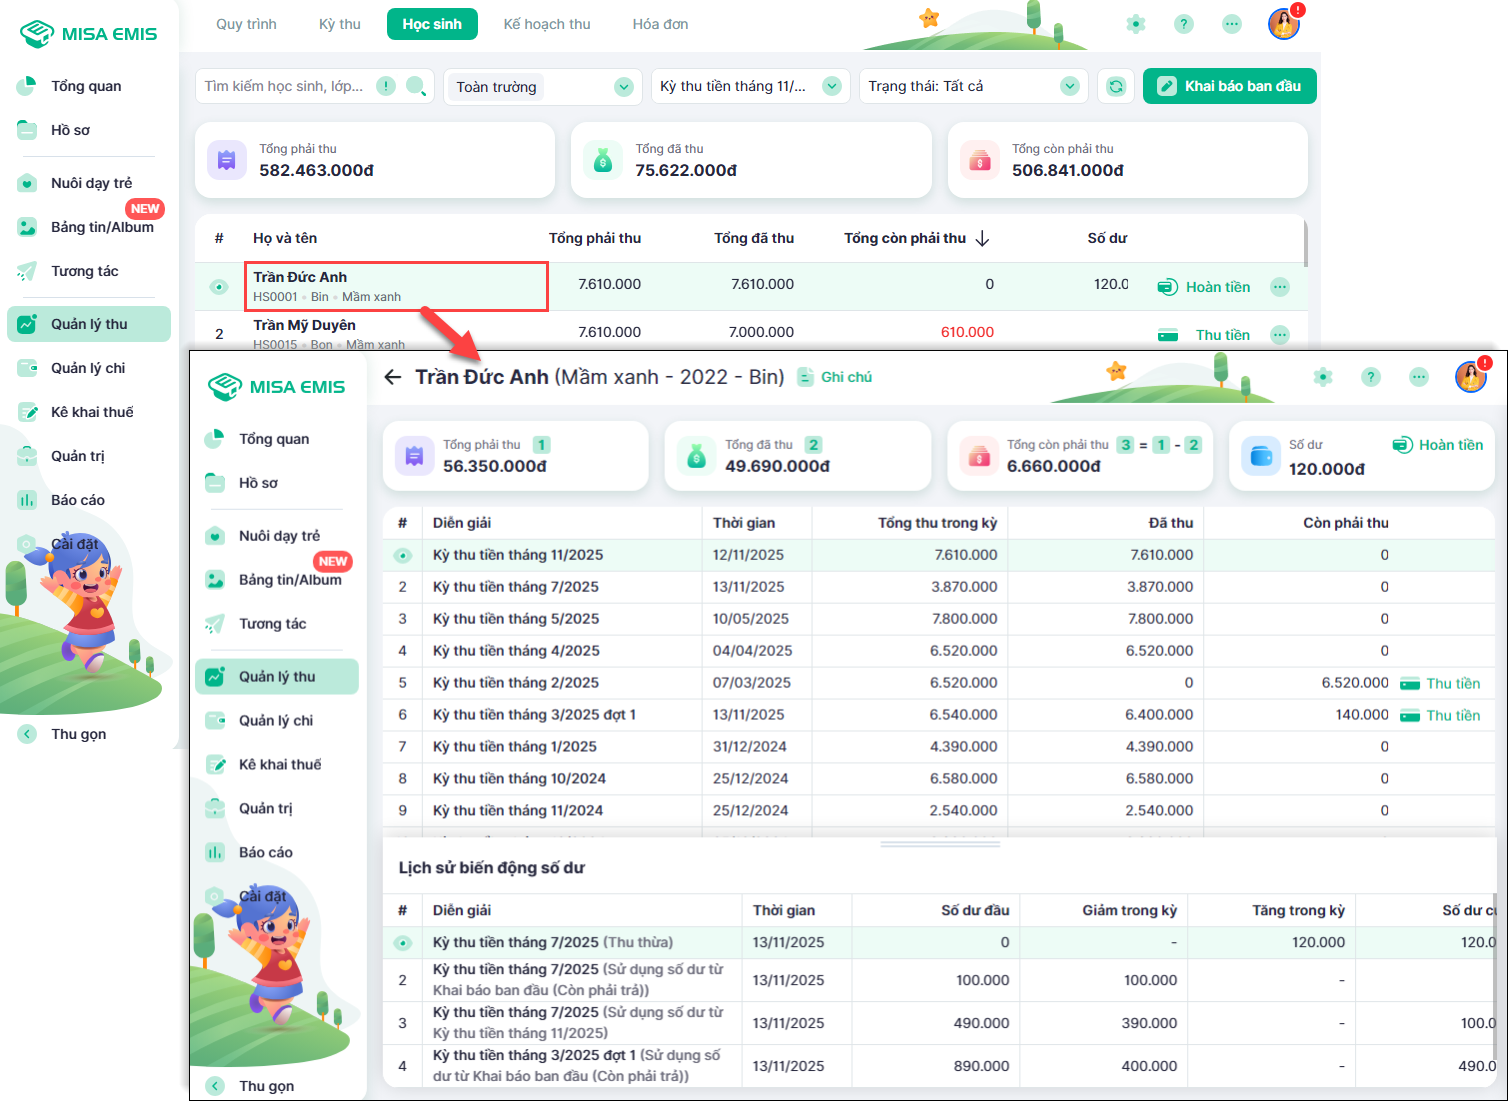Toggle eye icon on Trần Đức Anh row
1508x1101 pixels.
click(x=219, y=287)
